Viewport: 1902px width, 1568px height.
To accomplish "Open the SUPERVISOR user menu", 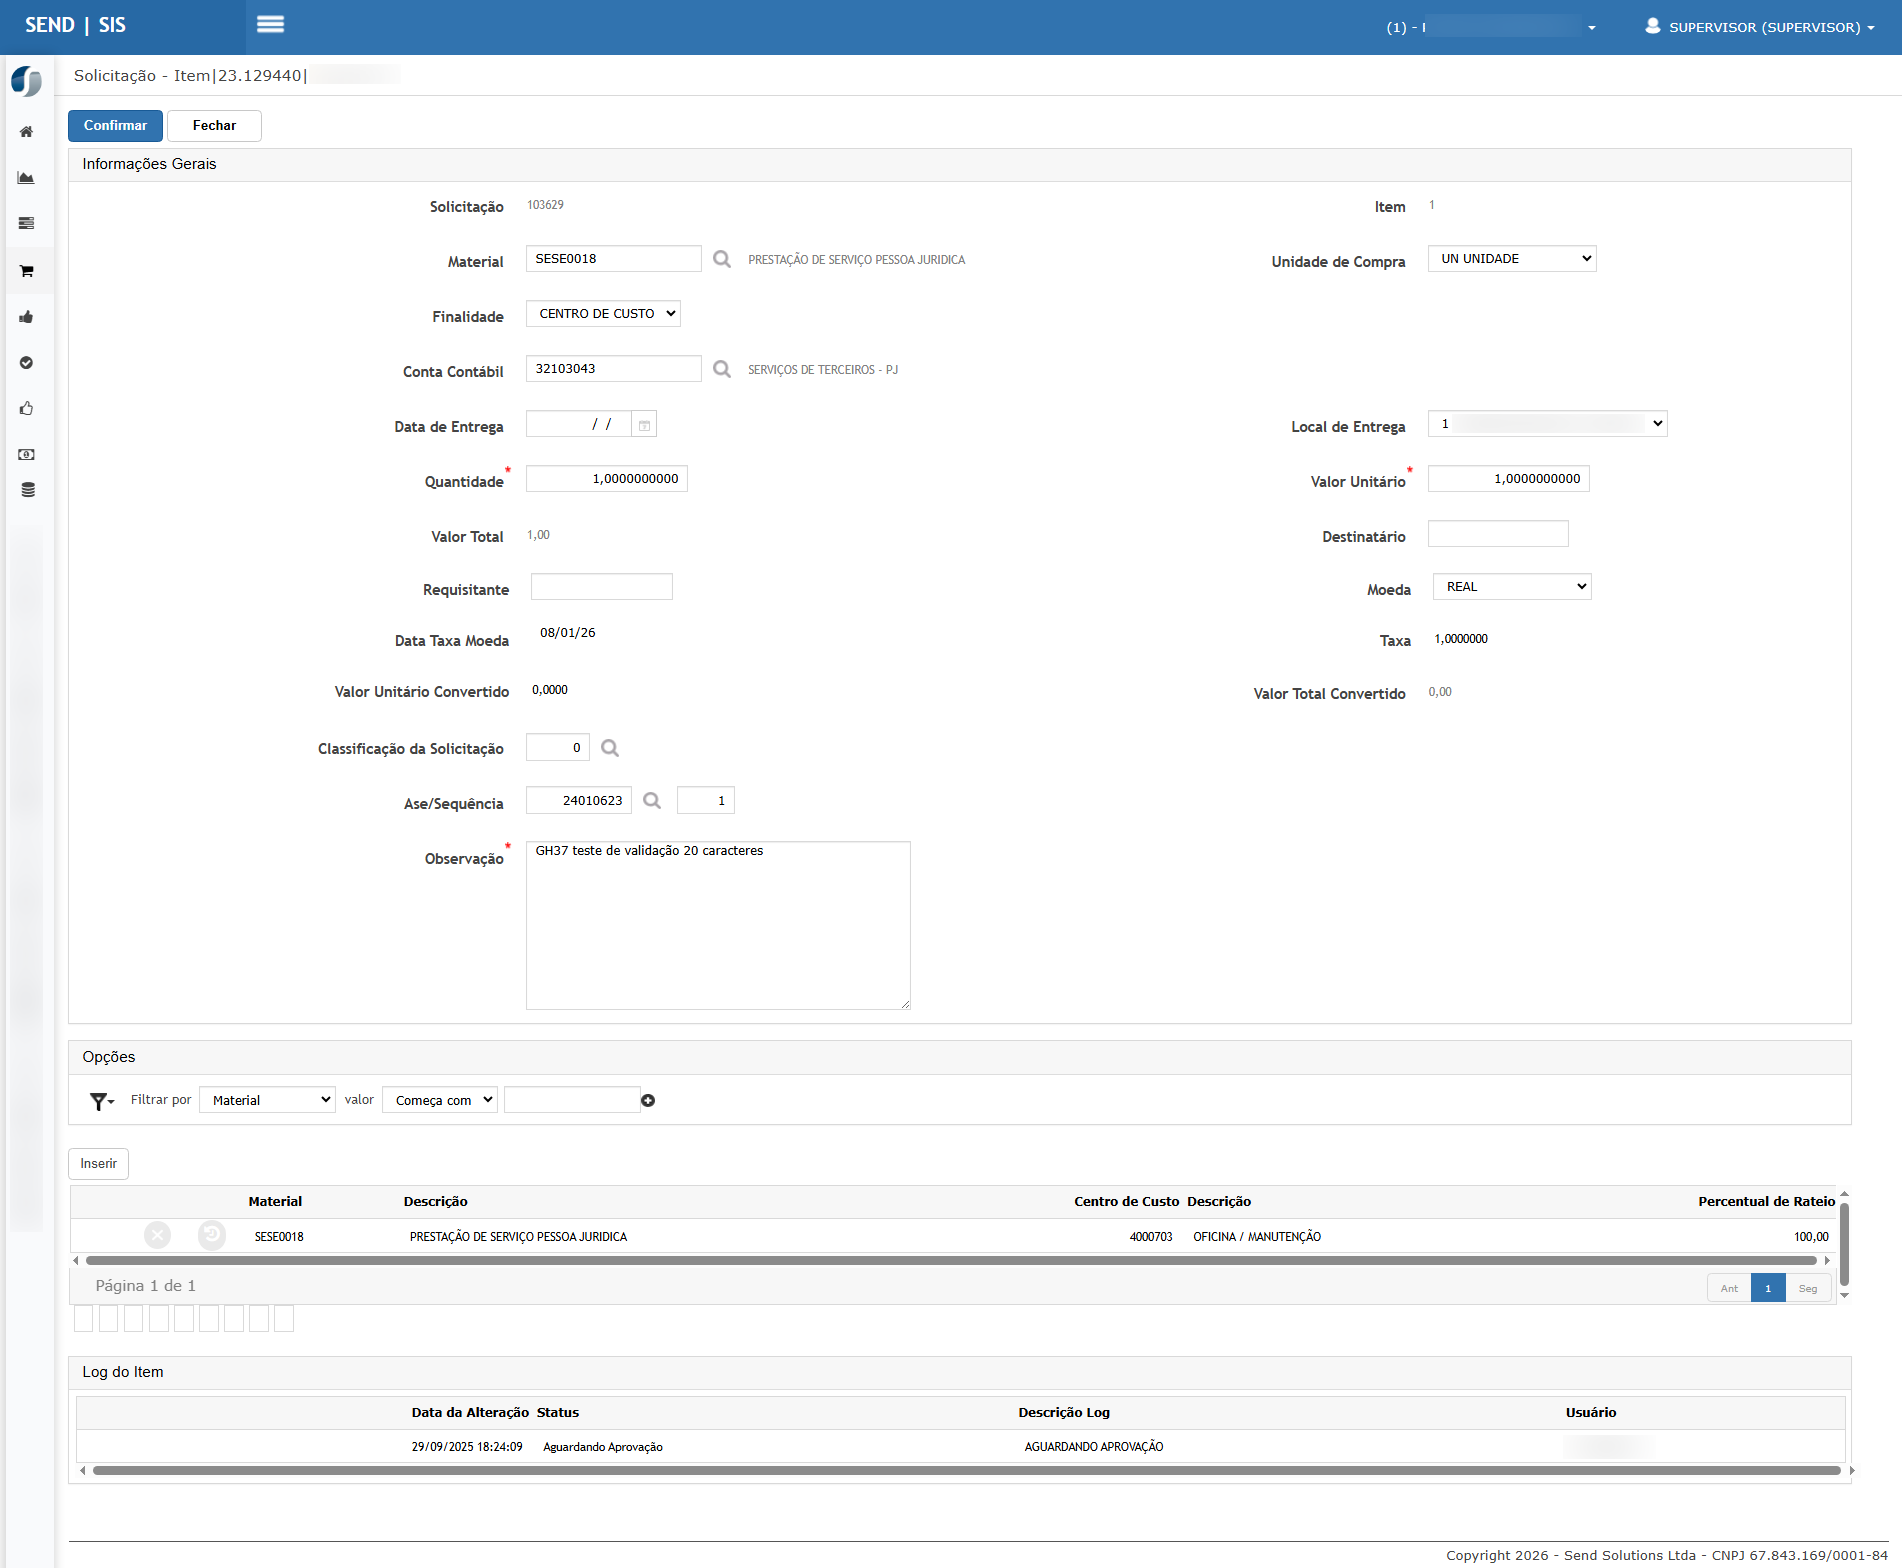I will (1760, 27).
